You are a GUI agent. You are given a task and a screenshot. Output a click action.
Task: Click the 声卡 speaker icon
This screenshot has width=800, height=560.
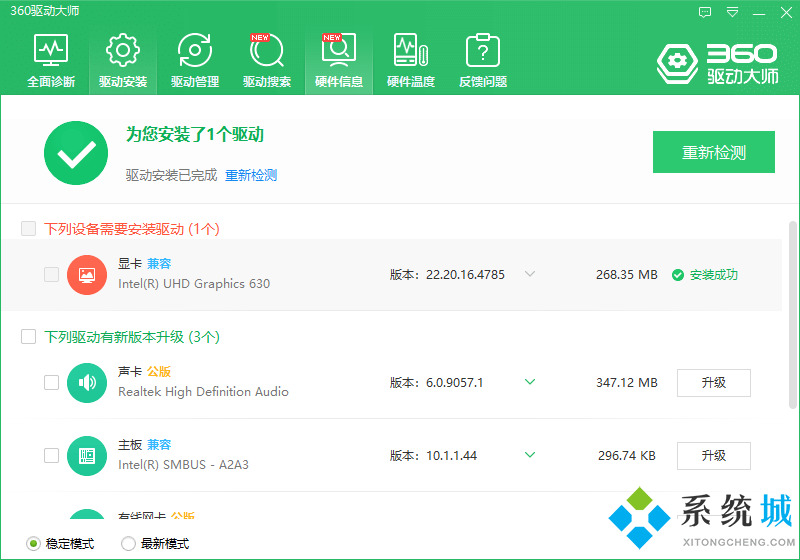(87, 383)
